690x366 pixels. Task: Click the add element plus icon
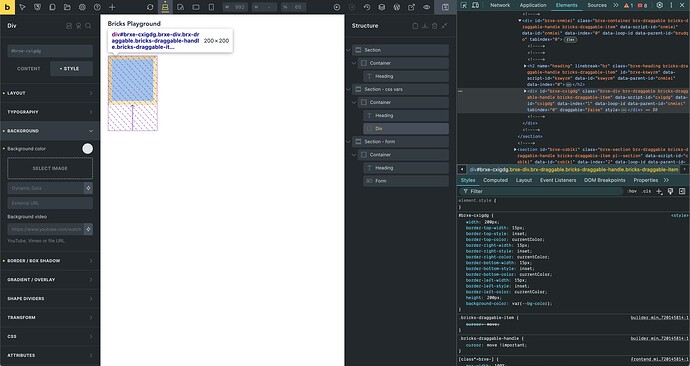(x=112, y=7)
